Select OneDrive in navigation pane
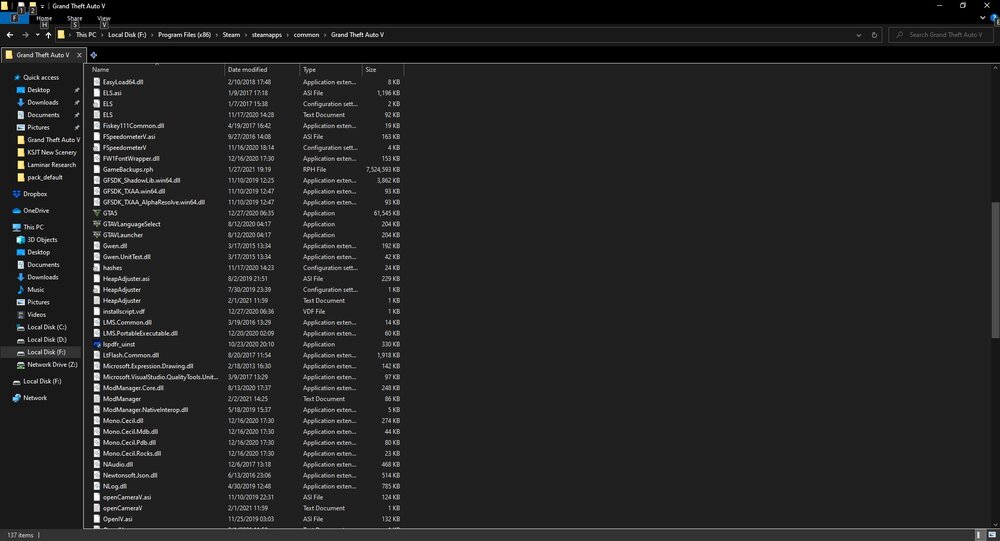This screenshot has height=541, width=1000. point(36,211)
